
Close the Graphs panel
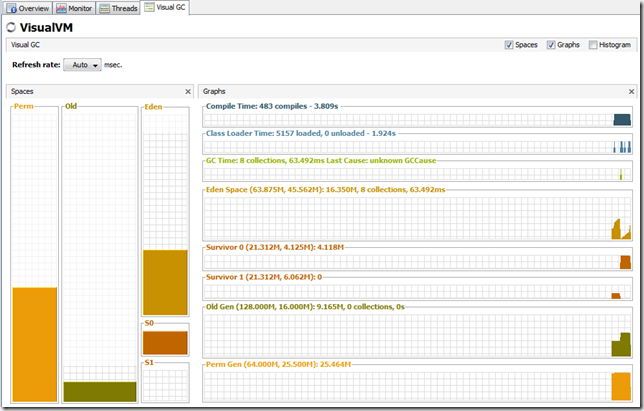[x=631, y=92]
